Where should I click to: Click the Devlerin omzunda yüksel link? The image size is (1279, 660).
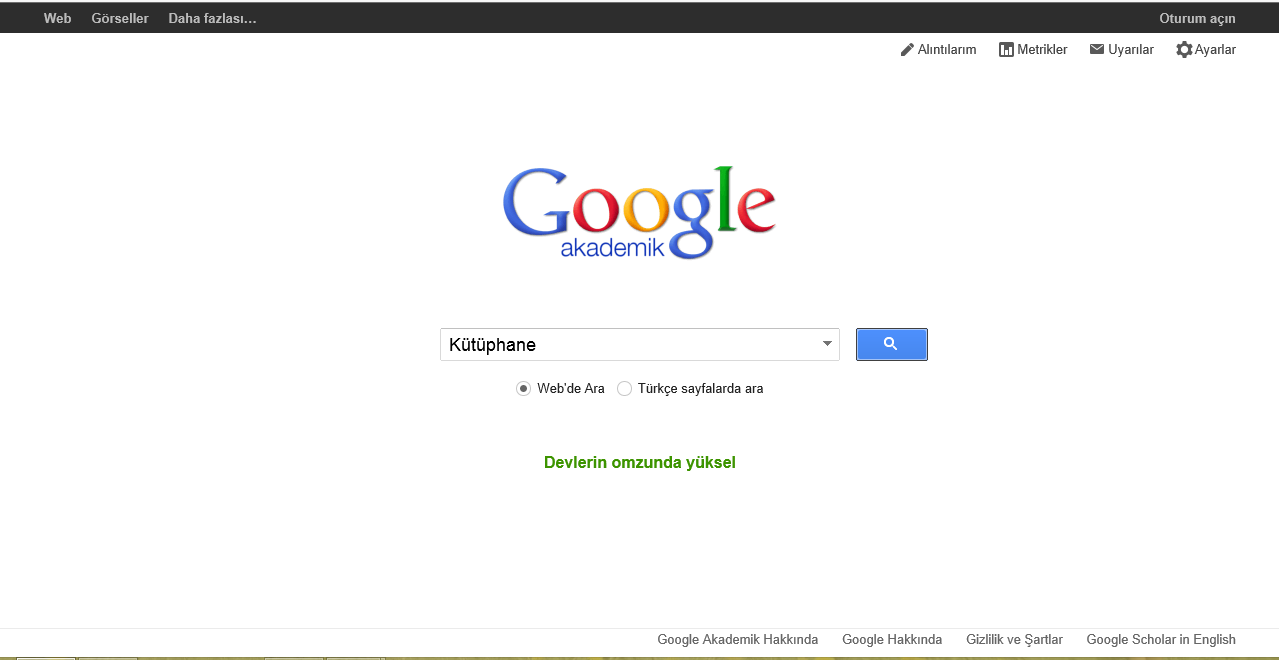[640, 462]
